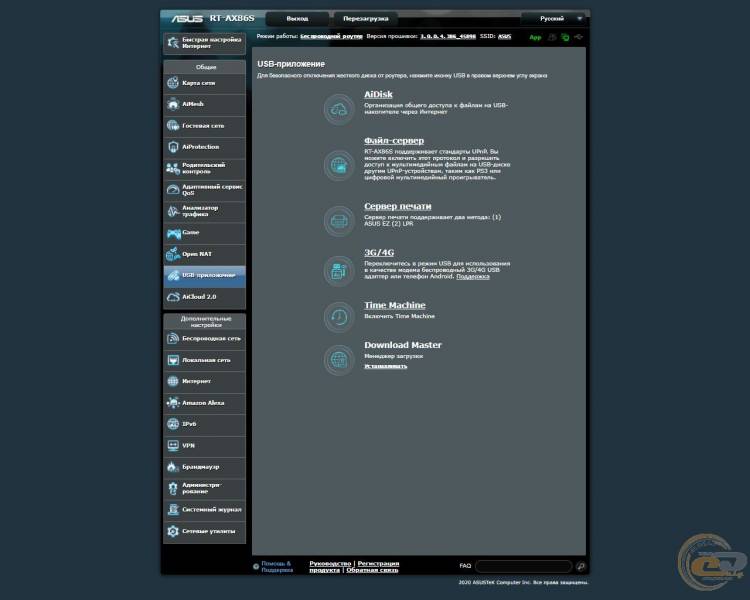Open Системный журнал system log
Viewport: 750px width, 600px height.
205,510
